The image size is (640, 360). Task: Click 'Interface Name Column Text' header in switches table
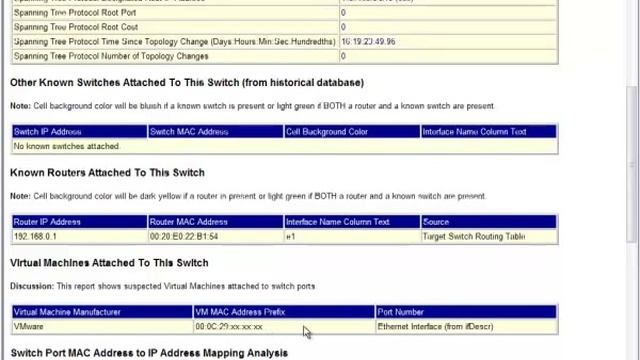pos(489,132)
